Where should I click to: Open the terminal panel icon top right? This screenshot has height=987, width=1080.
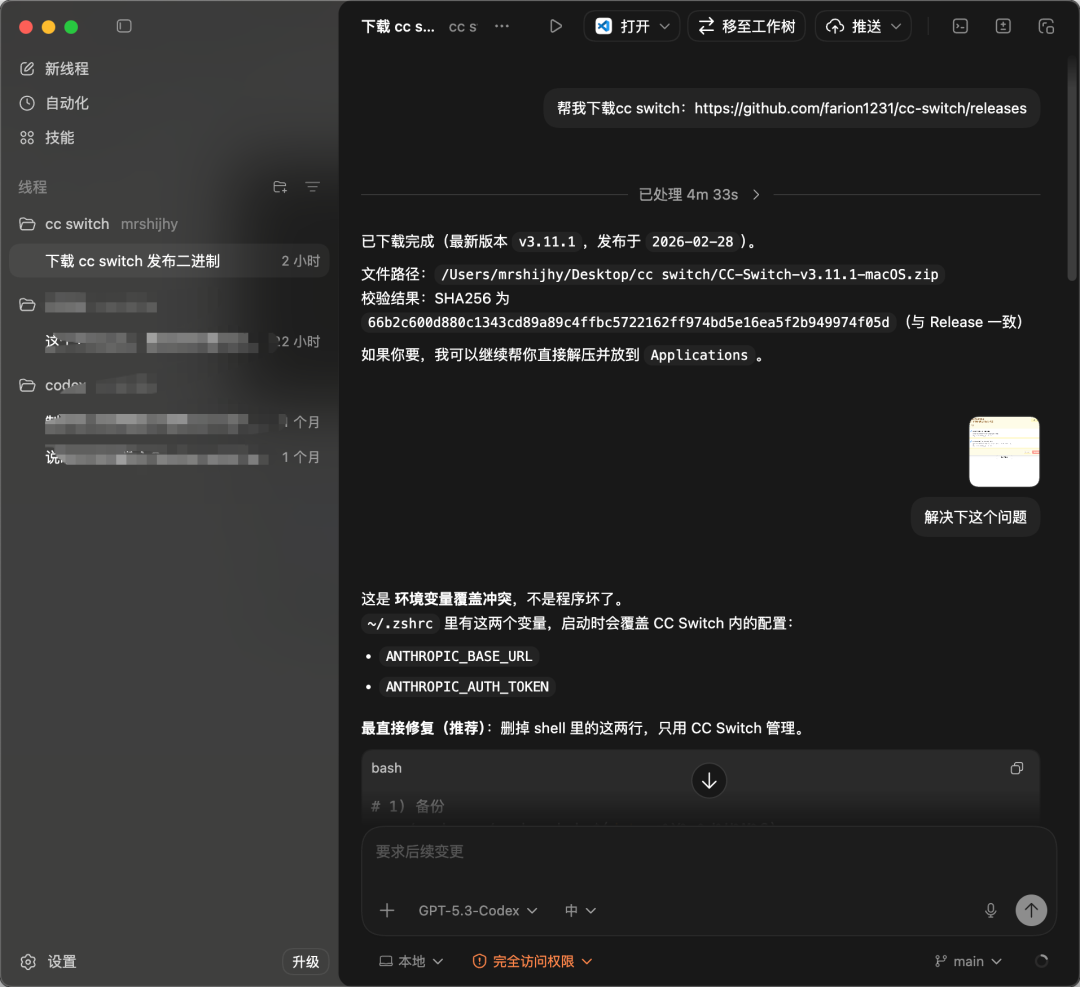(959, 26)
